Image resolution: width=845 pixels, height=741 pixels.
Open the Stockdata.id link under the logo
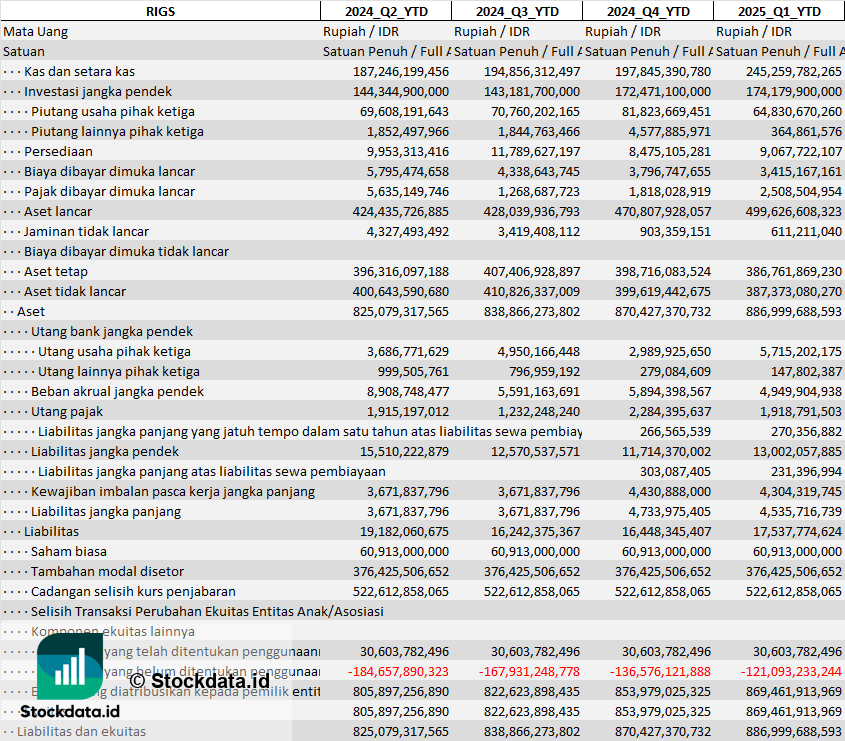[70, 711]
